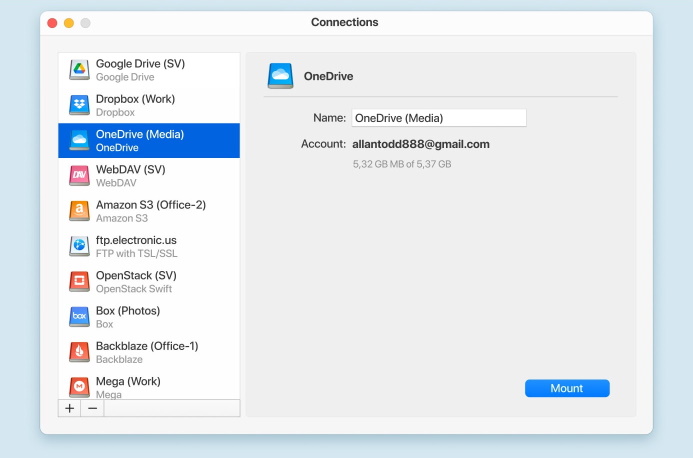
Task: Click the WebDAV drive icon
Action: pos(80,176)
